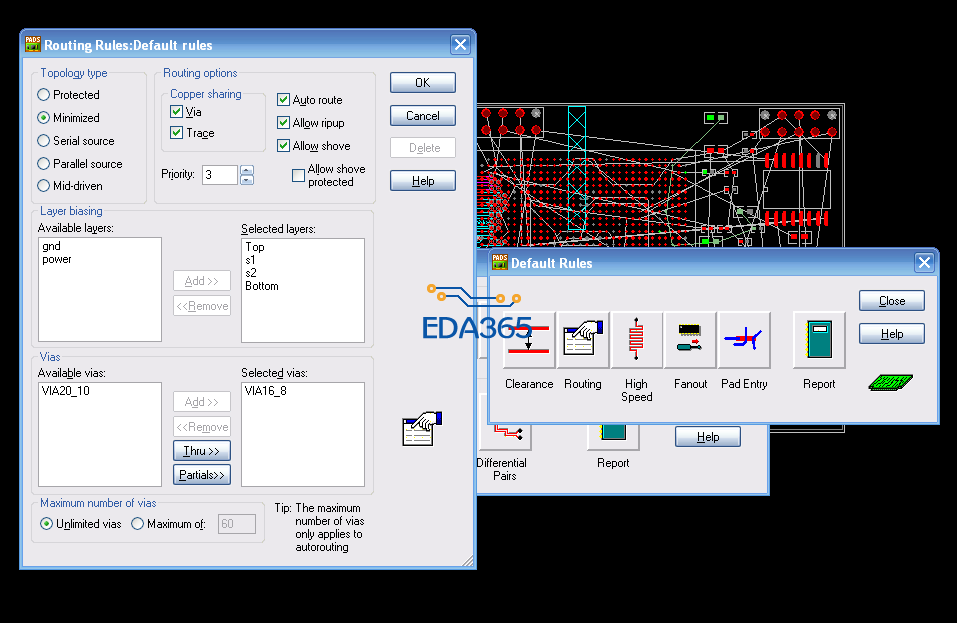Select Parallel source topology type

43,164
